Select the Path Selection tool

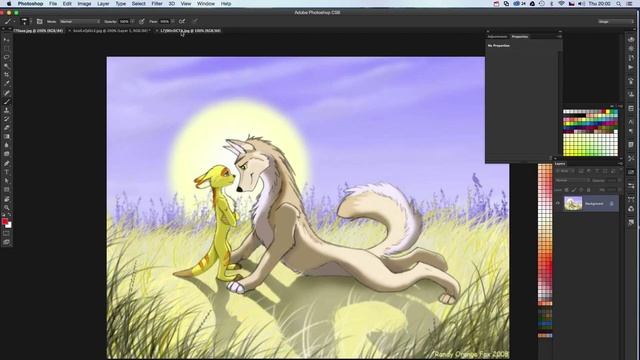(6, 181)
